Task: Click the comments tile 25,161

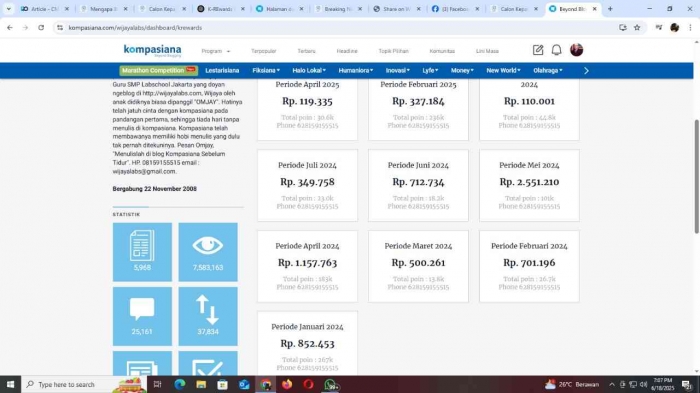Action: pos(142,316)
